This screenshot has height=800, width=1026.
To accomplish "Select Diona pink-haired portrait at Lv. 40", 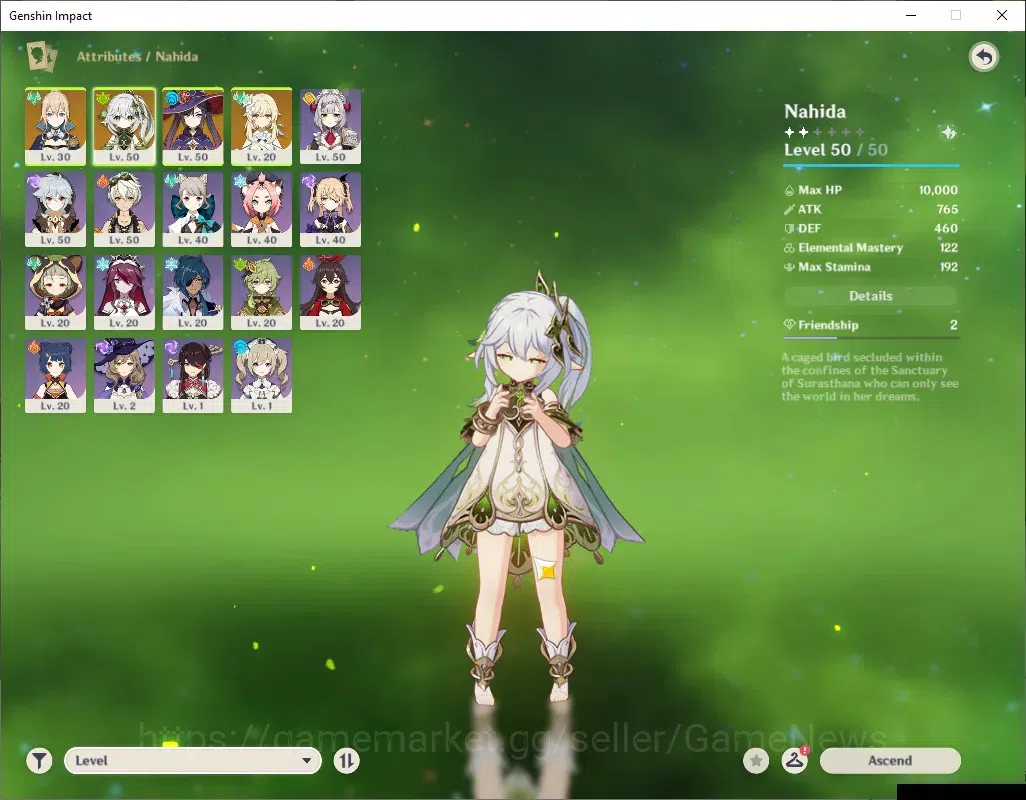I will pos(262,209).
